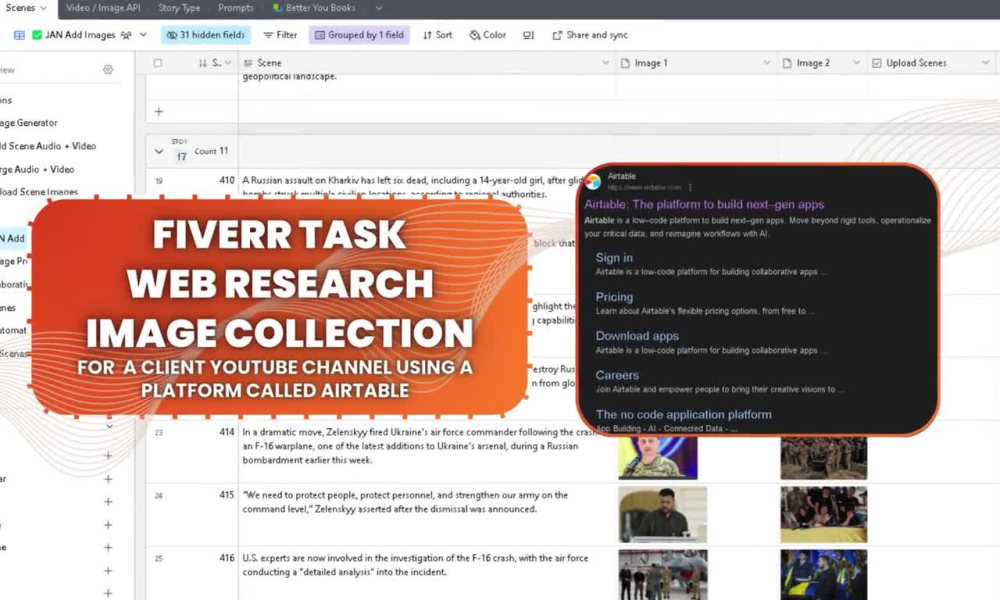Viewport: 1000px width, 600px height.
Task: Open the Image 1 thumbnail in row 414
Action: point(658,457)
